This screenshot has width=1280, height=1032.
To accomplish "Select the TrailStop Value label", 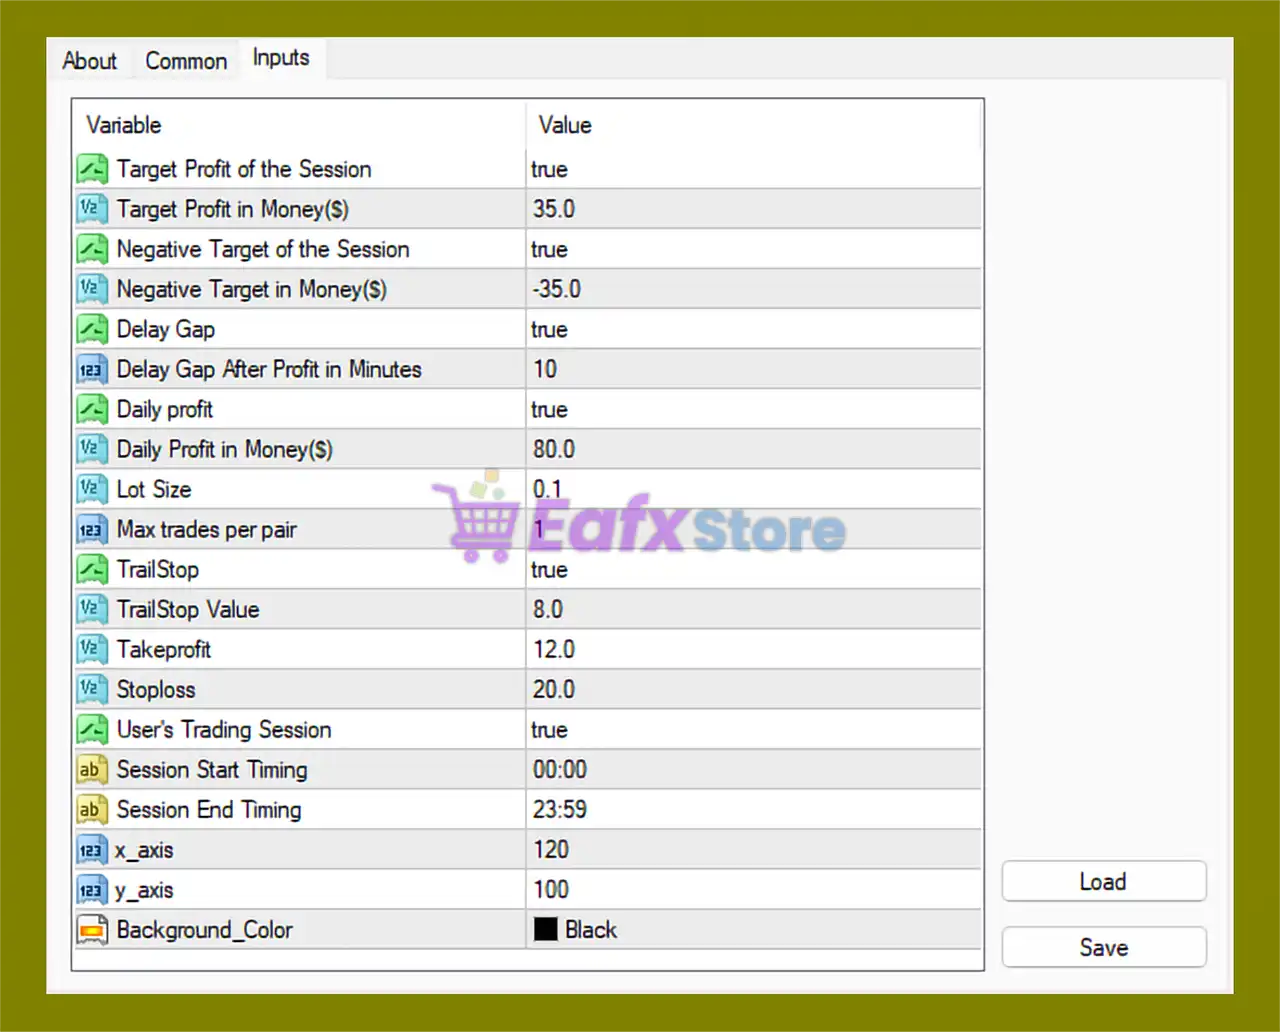I will tap(188, 609).
